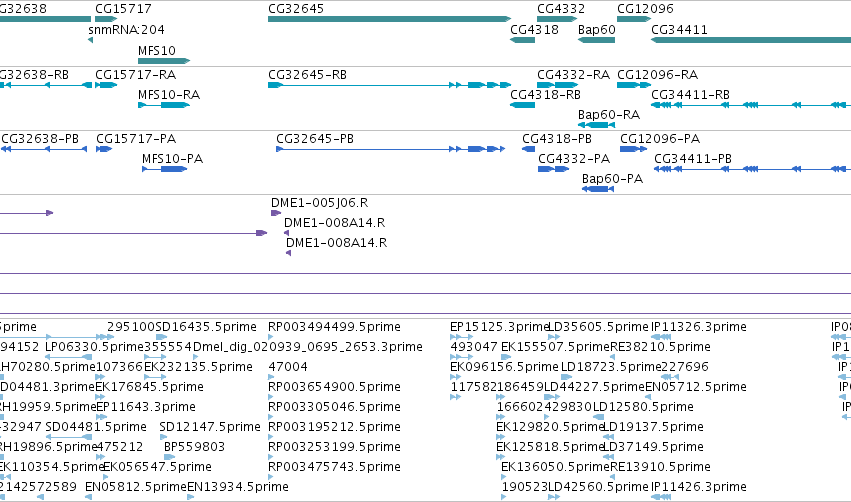Open the RP003195212.5prime EST label
The width and height of the screenshot is (851, 502).
pos(334,427)
